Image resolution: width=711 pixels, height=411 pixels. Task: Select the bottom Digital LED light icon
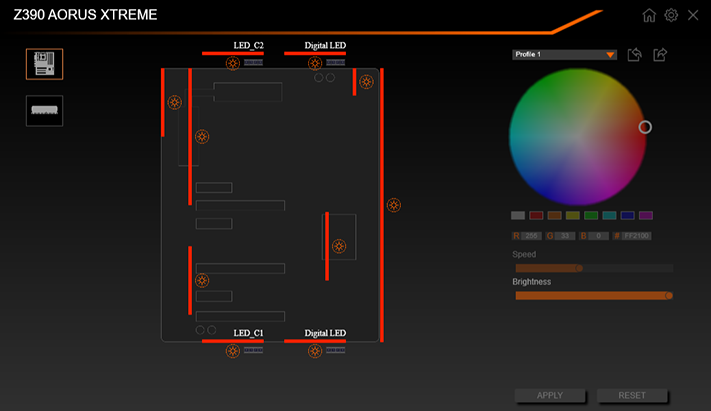pos(315,351)
